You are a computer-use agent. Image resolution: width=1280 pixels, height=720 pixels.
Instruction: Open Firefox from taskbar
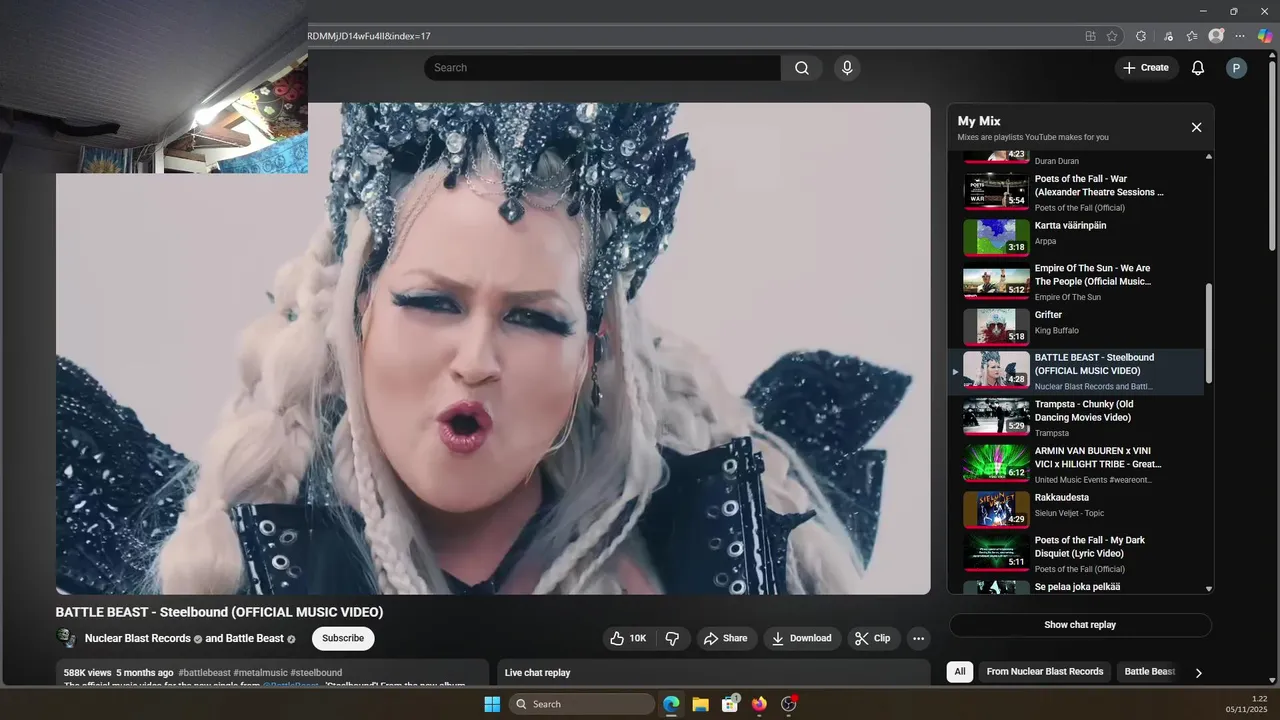coord(759,704)
